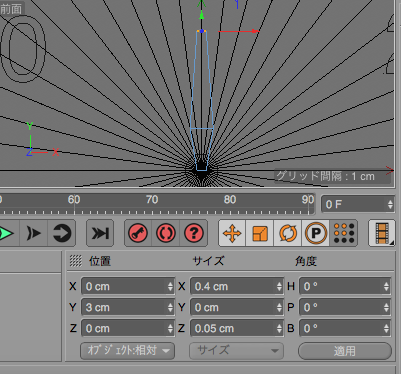
Task: Click size Y field 0 cm
Action: click(237, 307)
